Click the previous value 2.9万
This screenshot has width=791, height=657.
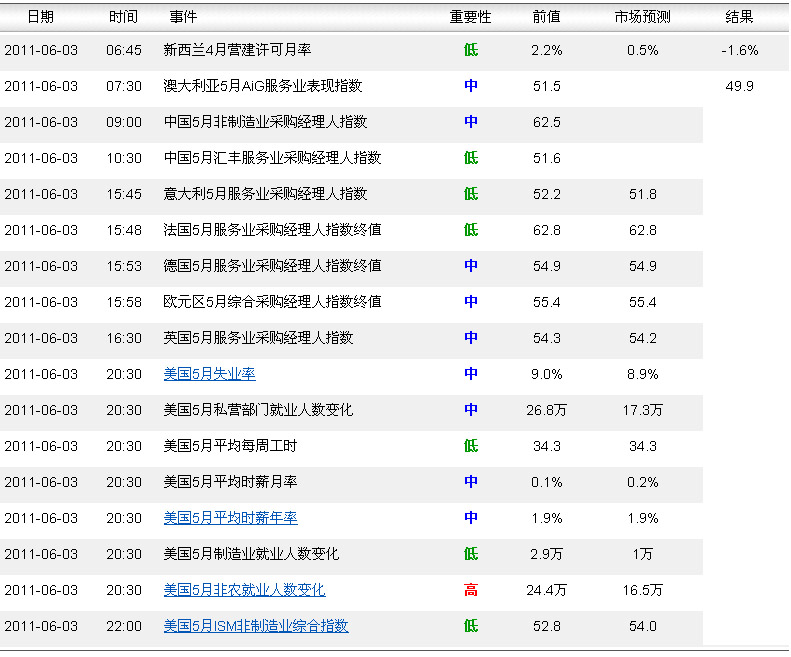(546, 554)
